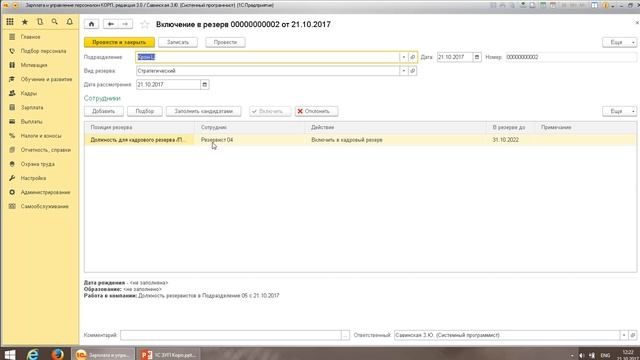Viewport: 640px width, 360px height.
Task: Click the Записать button
Action: [x=178, y=42]
